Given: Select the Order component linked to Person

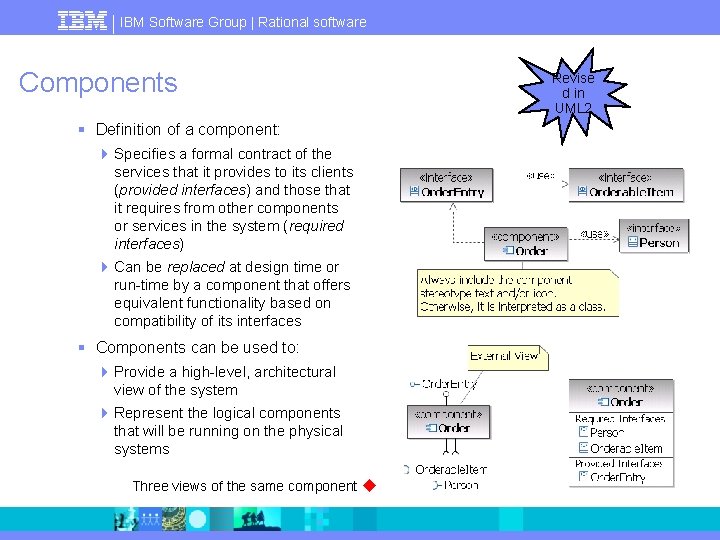Looking at the screenshot, I should [526, 244].
